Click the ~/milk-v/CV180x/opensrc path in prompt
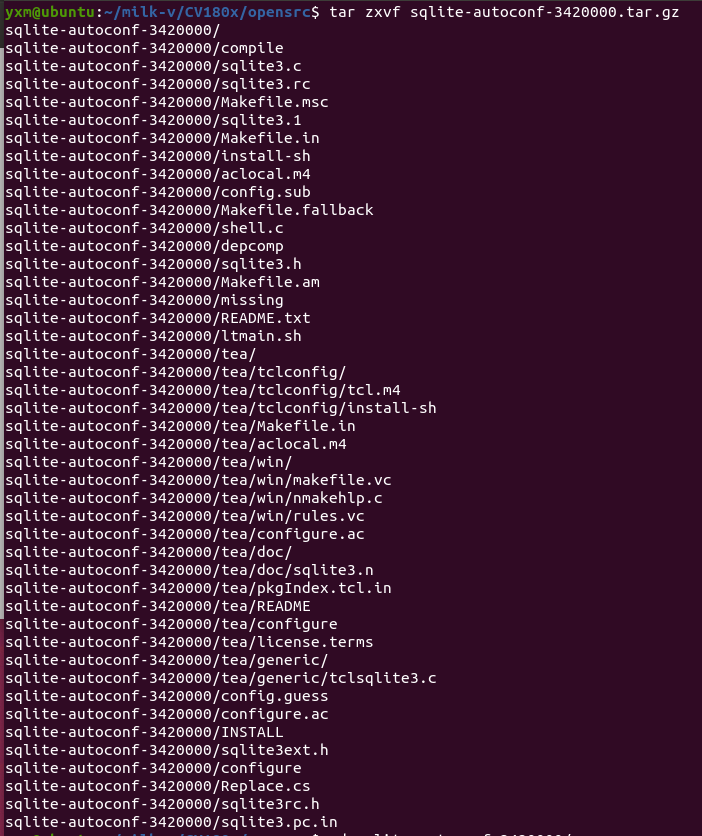The height and width of the screenshot is (836, 702). (207, 12)
